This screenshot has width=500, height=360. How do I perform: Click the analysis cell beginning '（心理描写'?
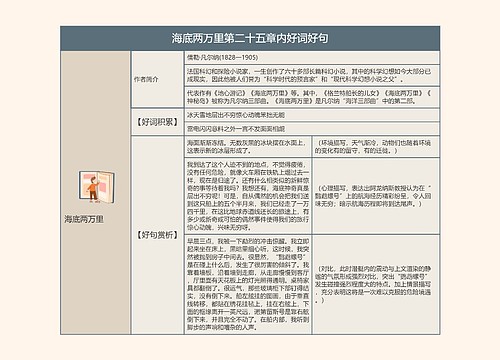click(x=376, y=196)
